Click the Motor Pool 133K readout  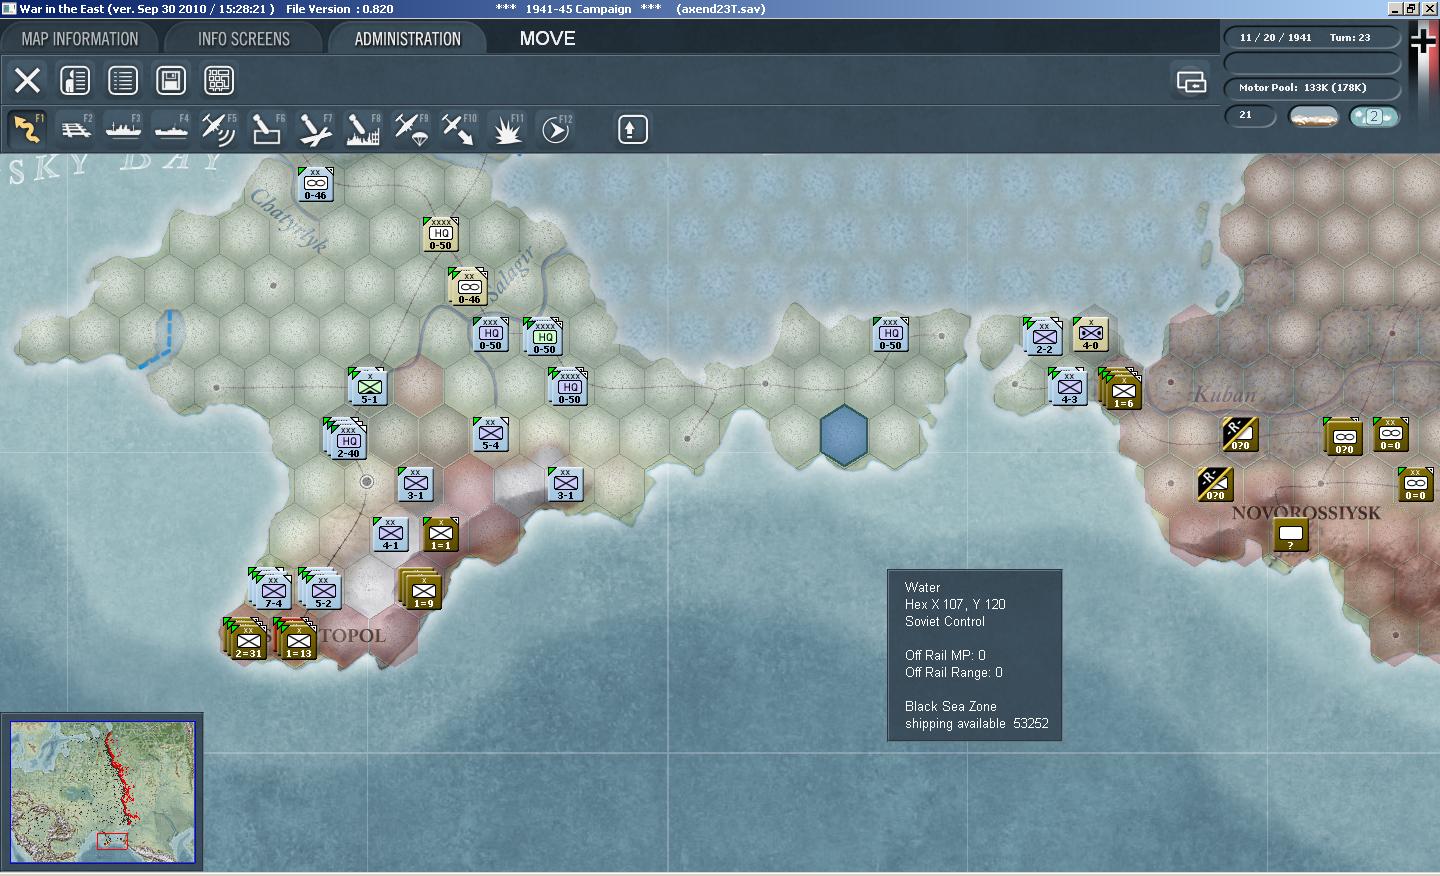tap(1311, 88)
